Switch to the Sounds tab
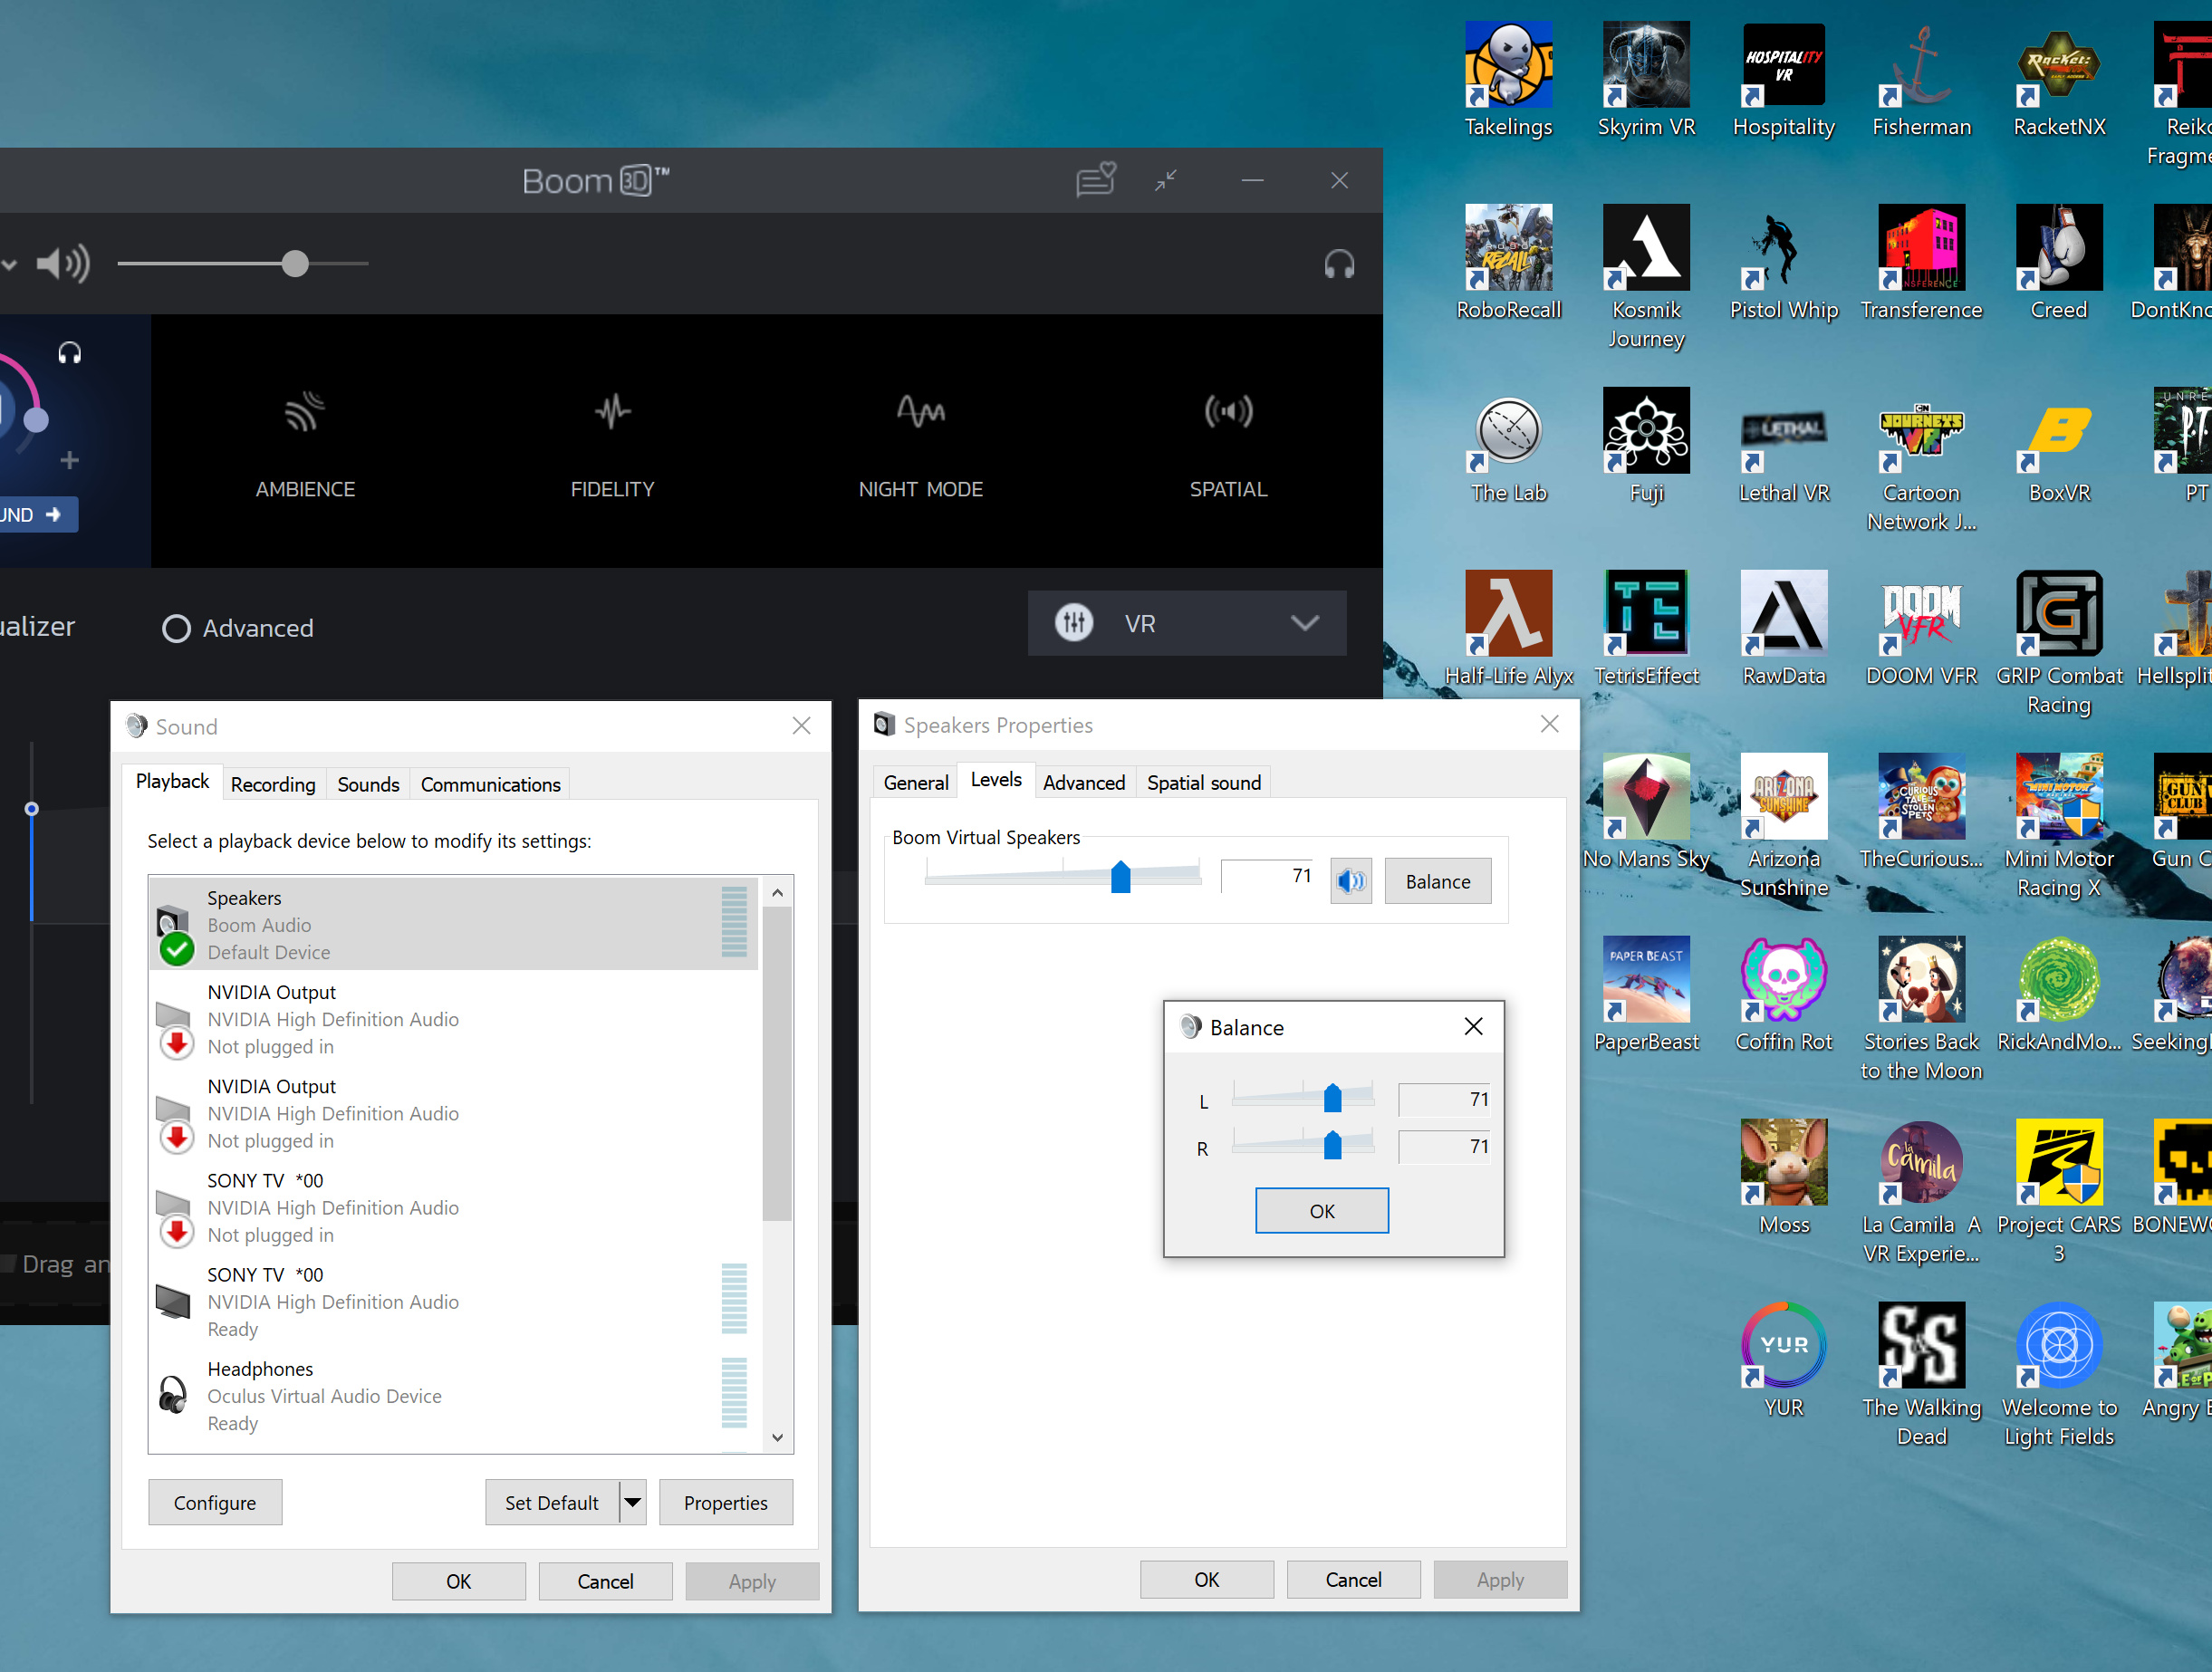Screen dimensions: 2212x1672 [368, 784]
